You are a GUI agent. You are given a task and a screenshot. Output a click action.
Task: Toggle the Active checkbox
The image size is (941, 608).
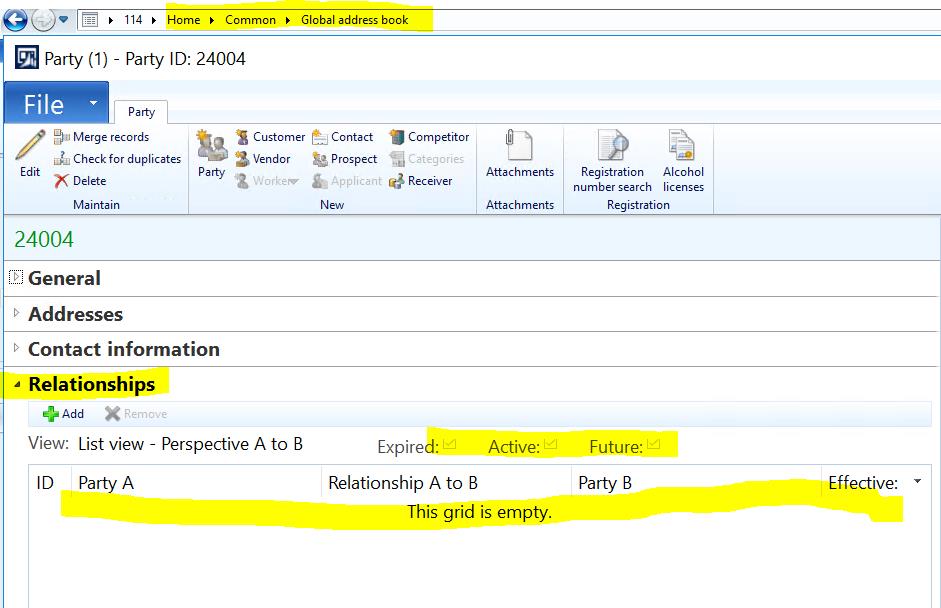click(x=551, y=443)
